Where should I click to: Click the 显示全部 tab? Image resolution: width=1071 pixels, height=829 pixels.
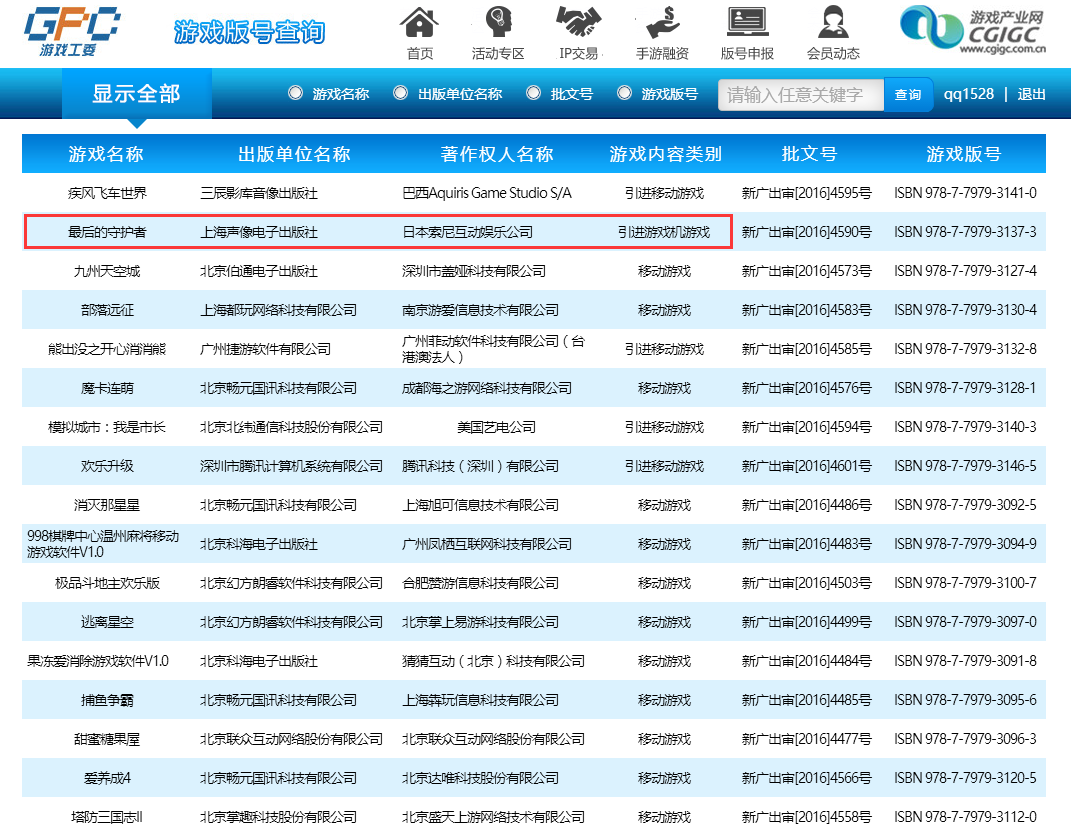[x=136, y=94]
